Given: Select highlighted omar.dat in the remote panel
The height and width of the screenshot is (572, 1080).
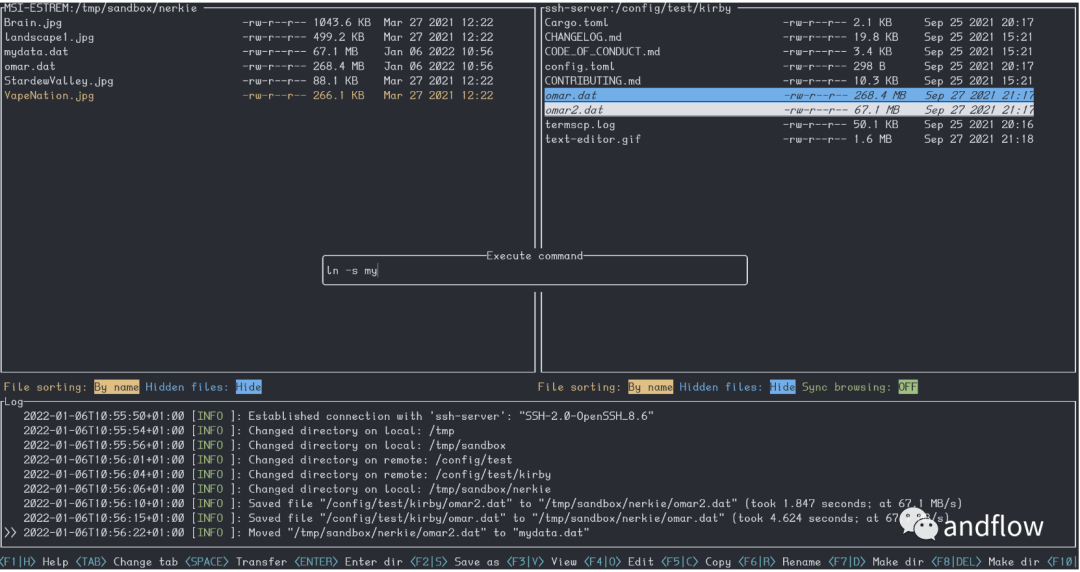Looking at the screenshot, I should (x=789, y=95).
